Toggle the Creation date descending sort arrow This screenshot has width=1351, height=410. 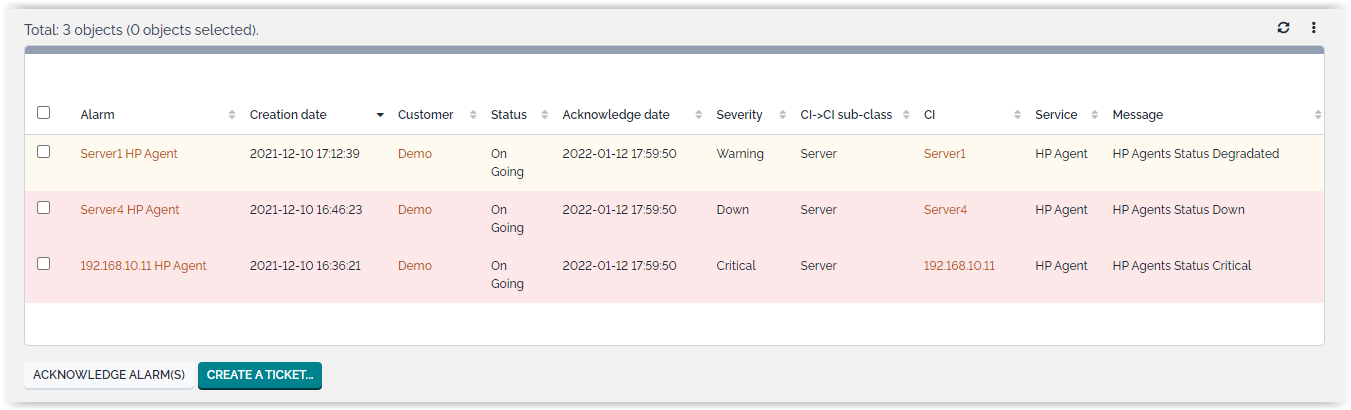(x=380, y=115)
